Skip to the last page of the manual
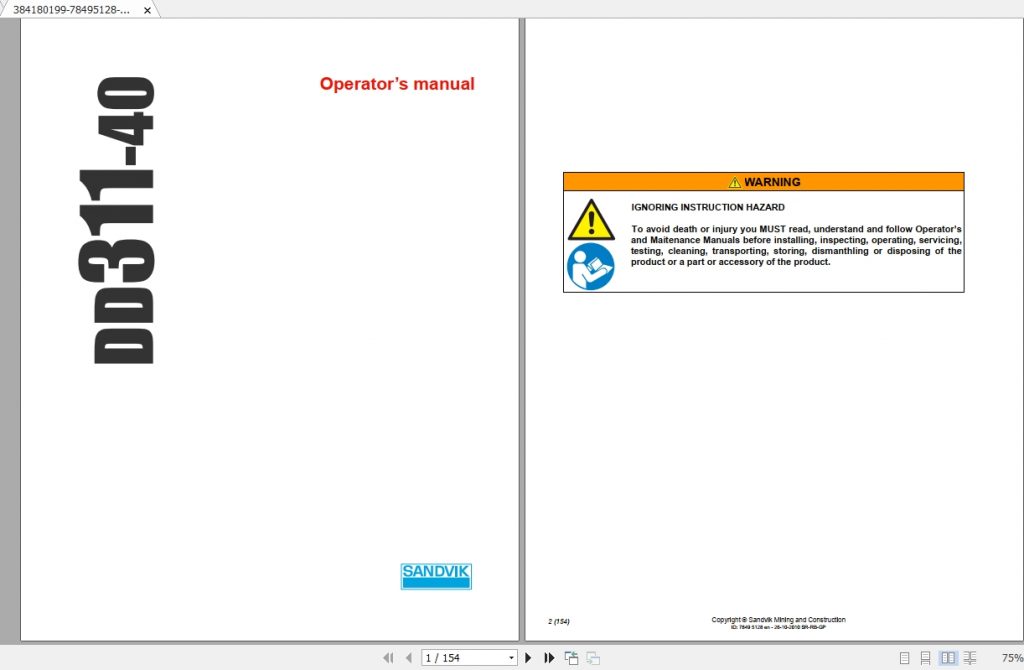1024x670 pixels. click(549, 657)
